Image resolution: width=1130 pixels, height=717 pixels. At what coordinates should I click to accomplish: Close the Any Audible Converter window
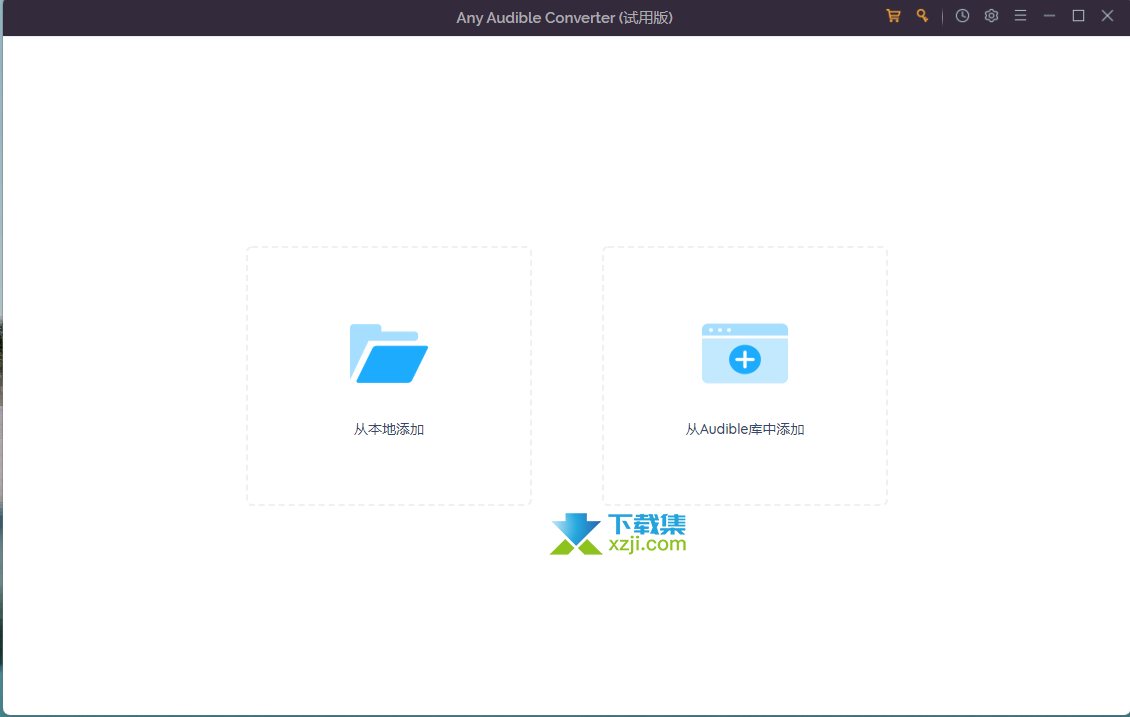click(x=1108, y=16)
